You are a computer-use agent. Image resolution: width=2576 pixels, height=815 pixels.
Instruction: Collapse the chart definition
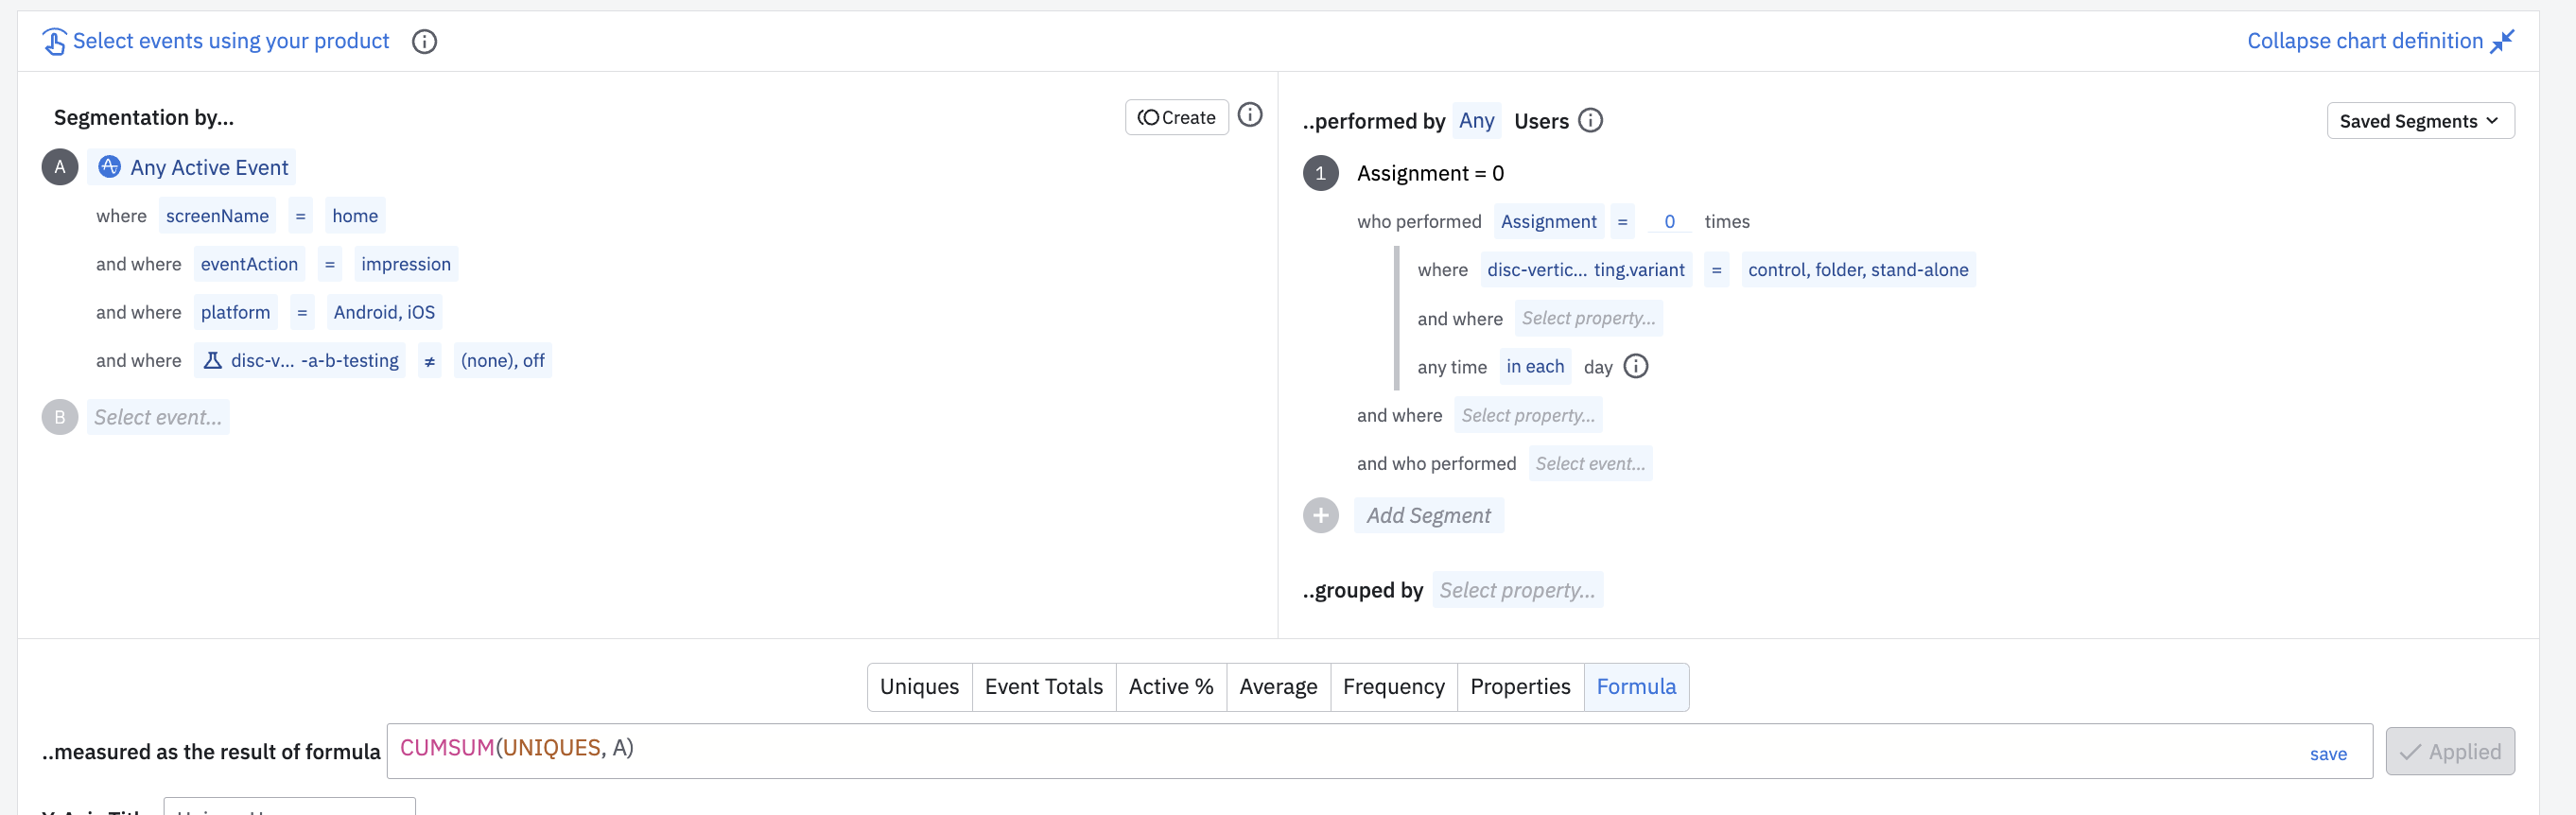click(2379, 41)
